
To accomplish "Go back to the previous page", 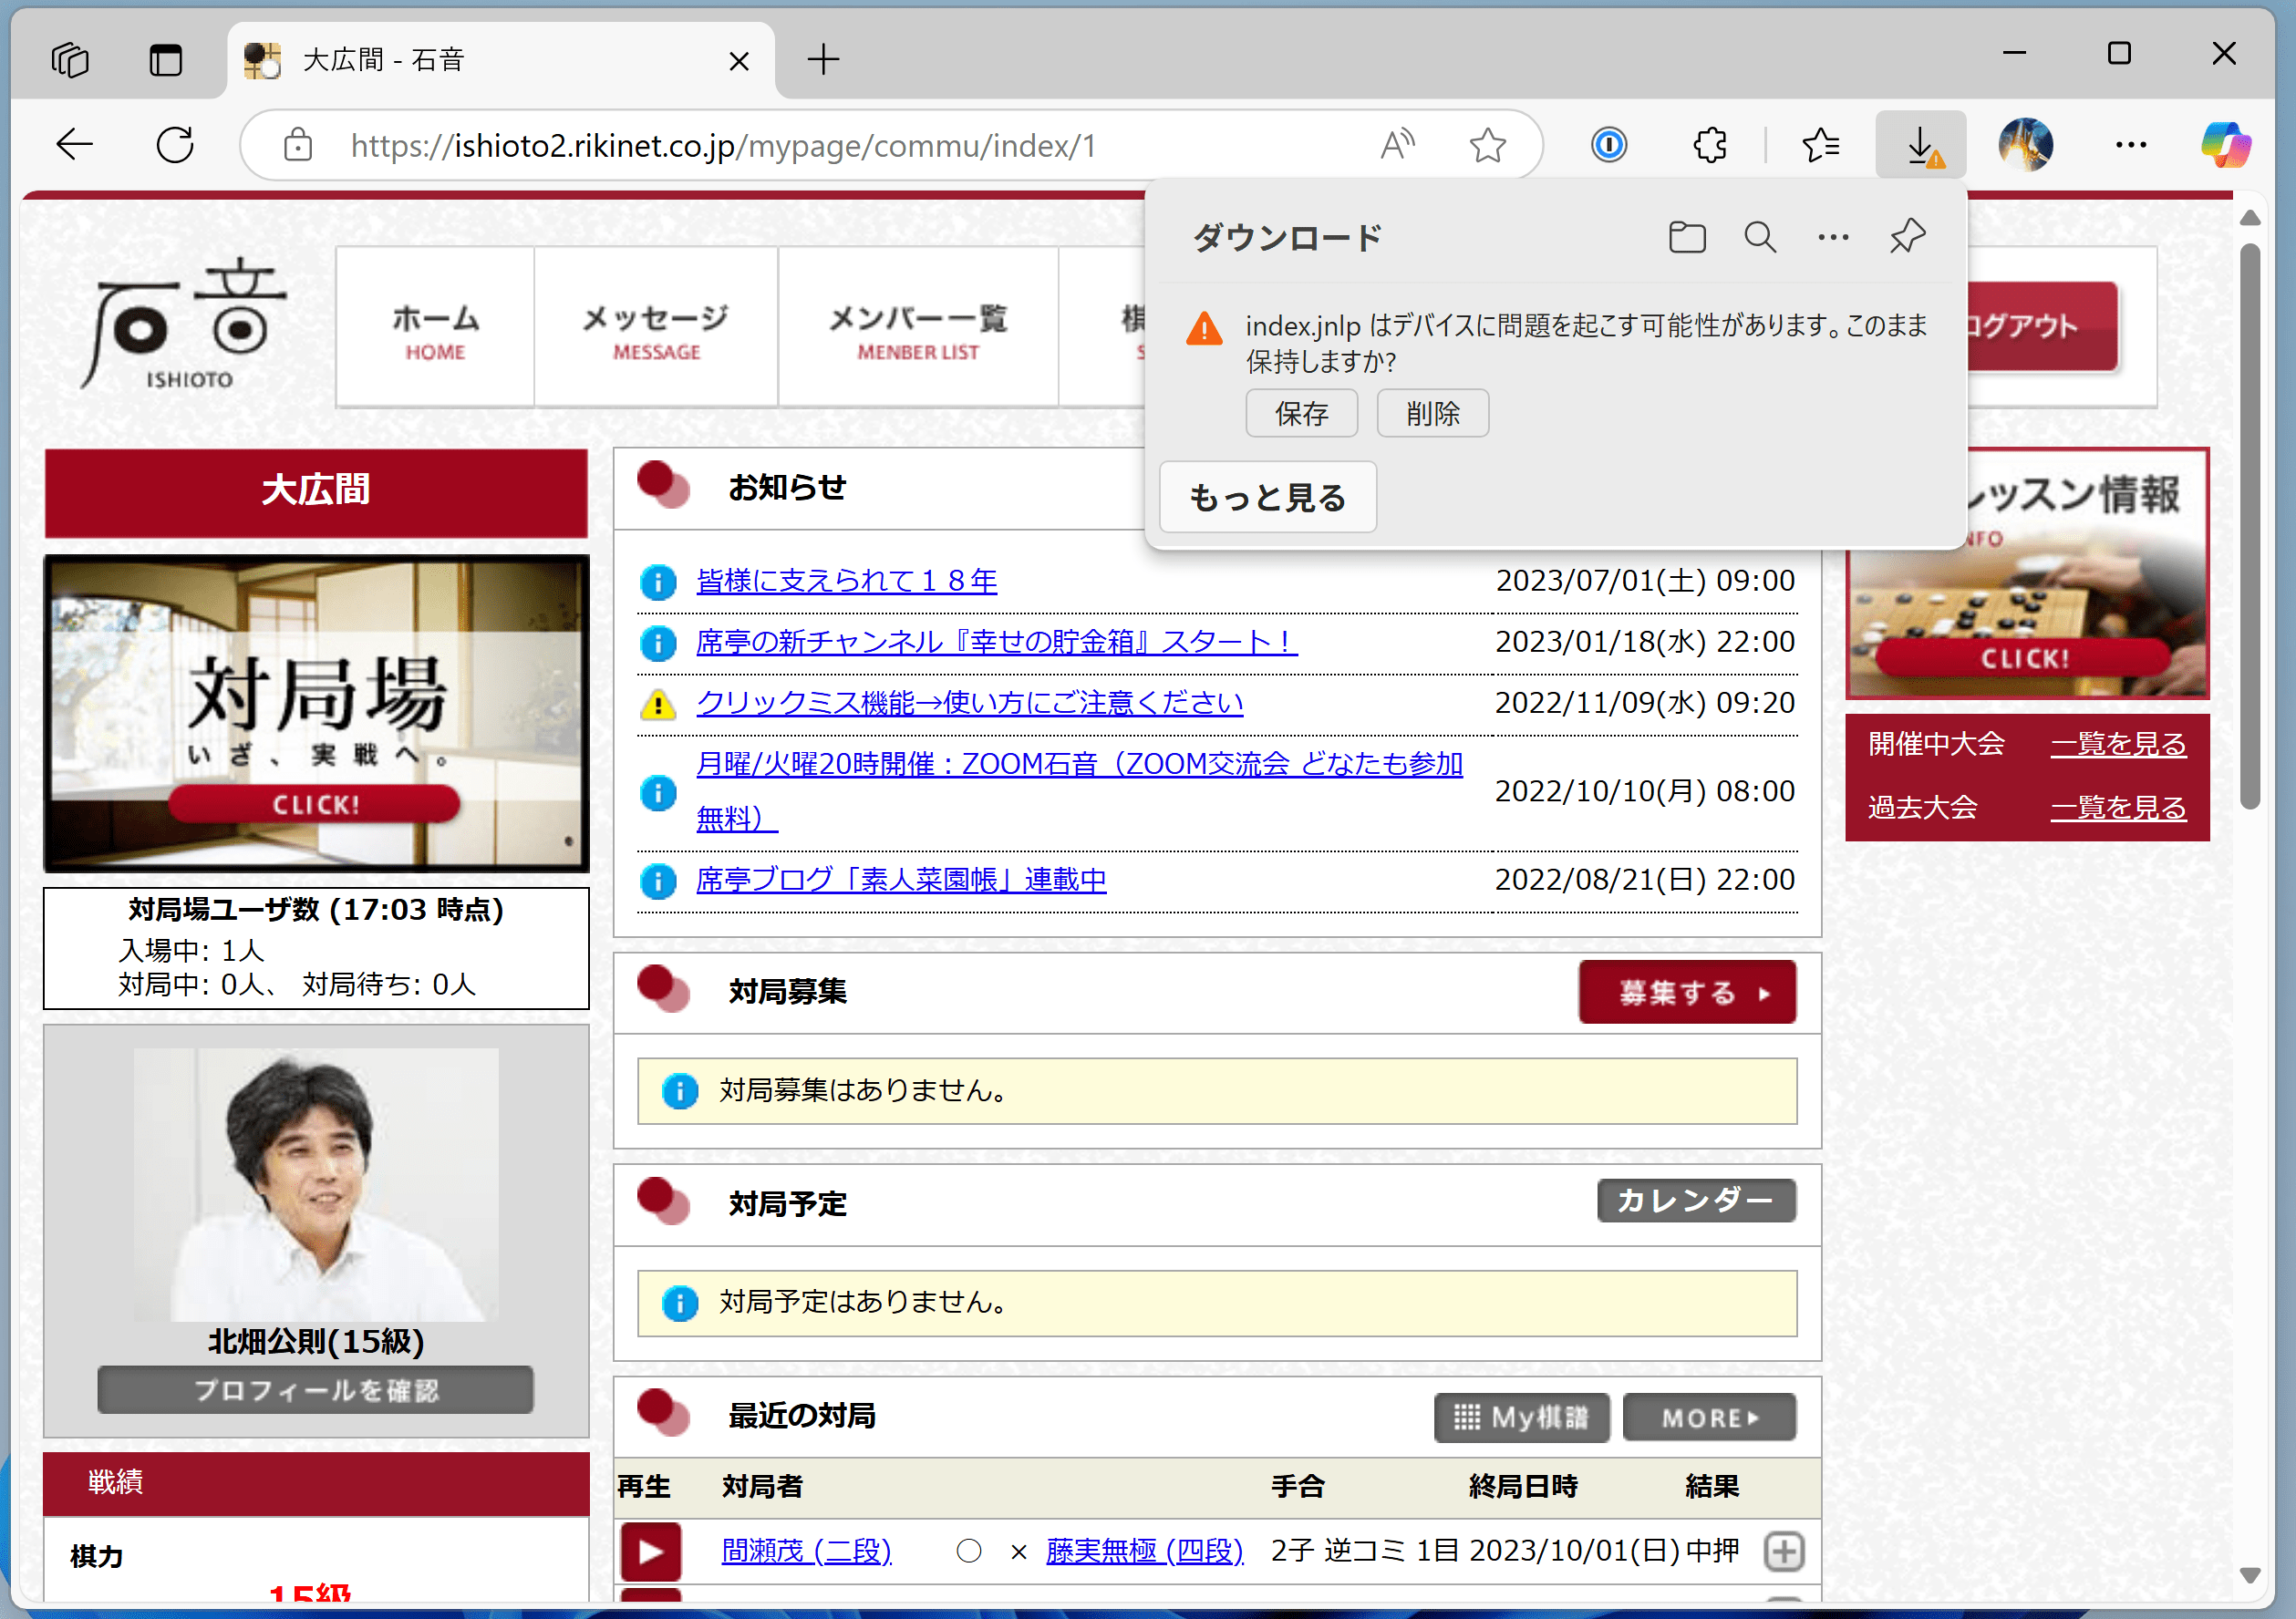I will coord(73,144).
